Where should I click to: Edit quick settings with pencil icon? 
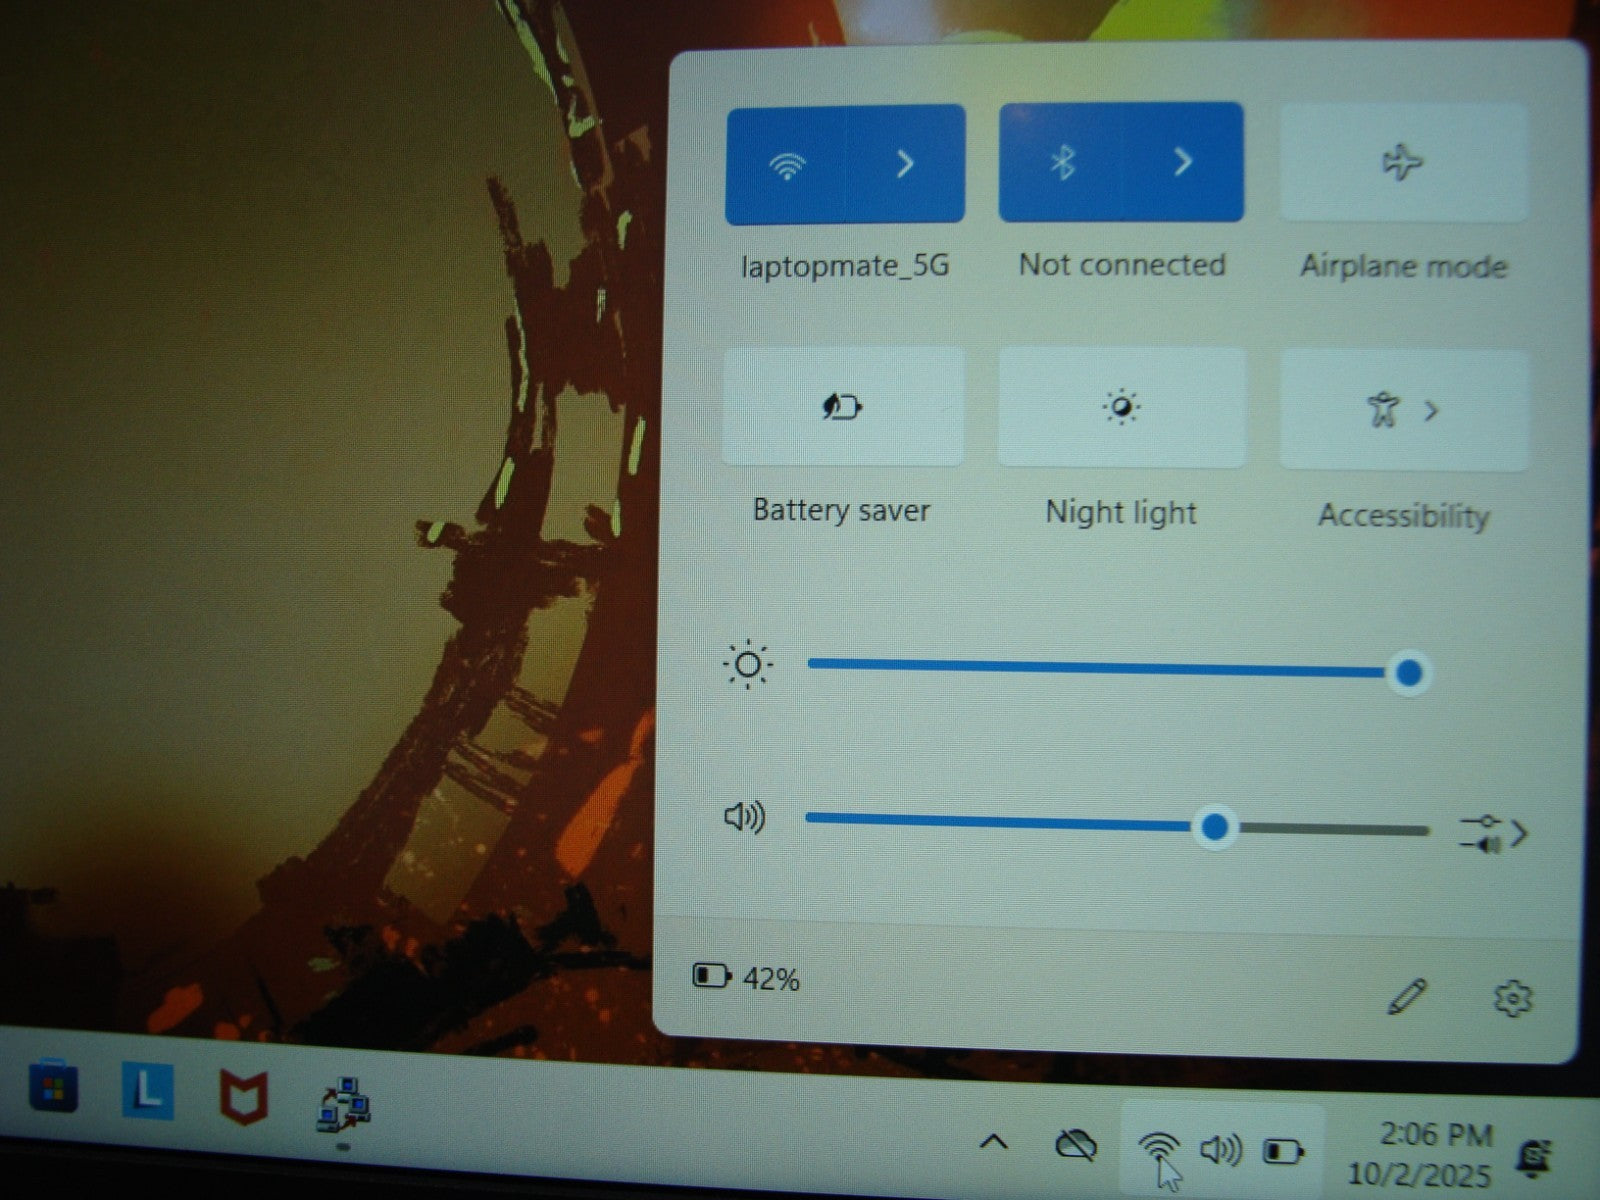tap(1407, 997)
